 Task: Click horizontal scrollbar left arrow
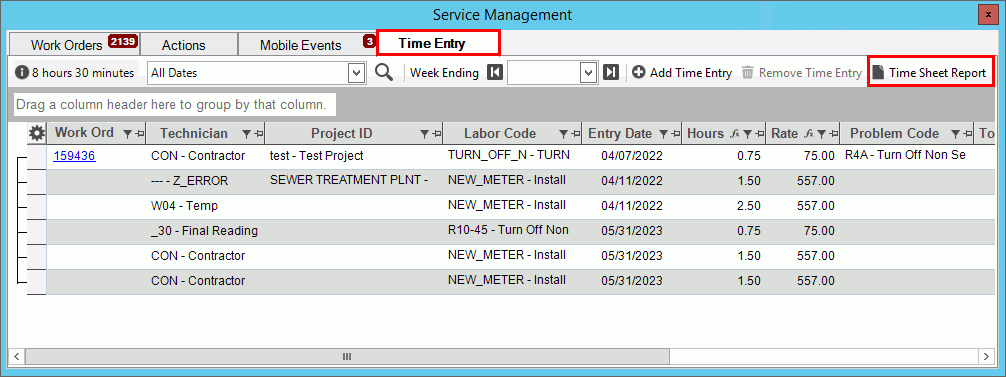tap(17, 356)
